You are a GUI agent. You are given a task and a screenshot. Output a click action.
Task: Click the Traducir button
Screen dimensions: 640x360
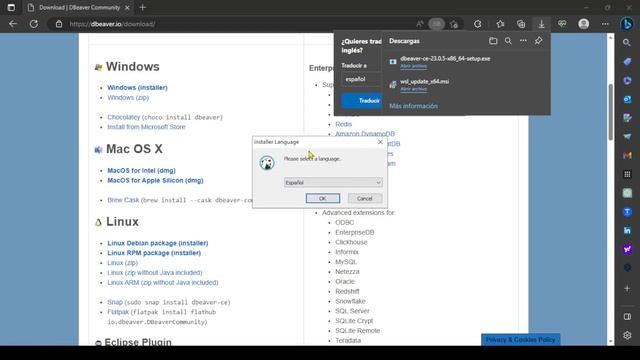pos(362,100)
